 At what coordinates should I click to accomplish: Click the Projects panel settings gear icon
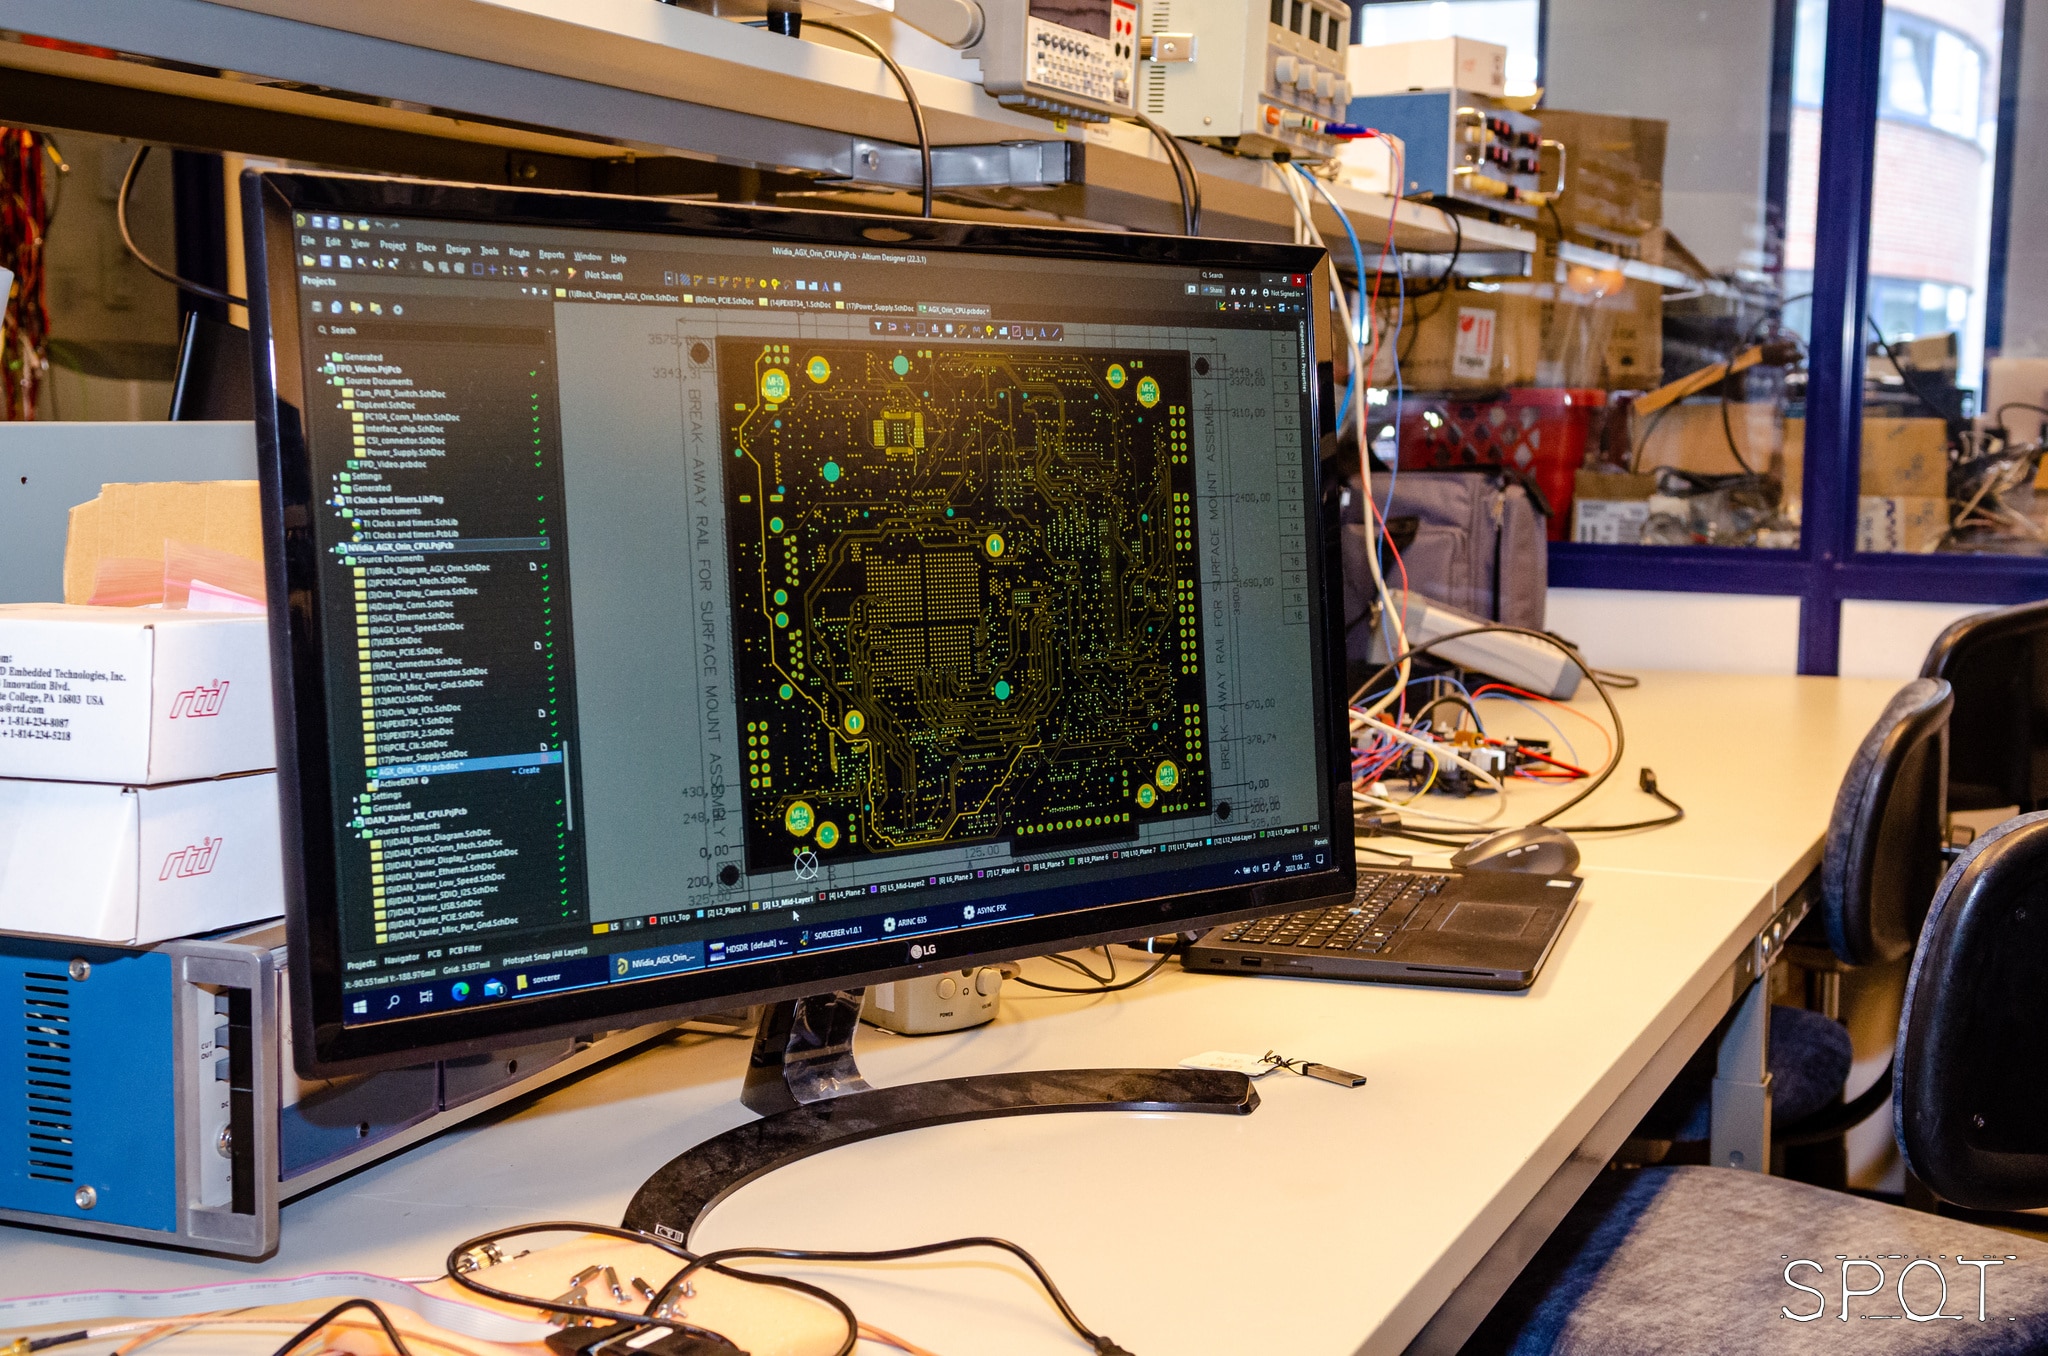[397, 310]
